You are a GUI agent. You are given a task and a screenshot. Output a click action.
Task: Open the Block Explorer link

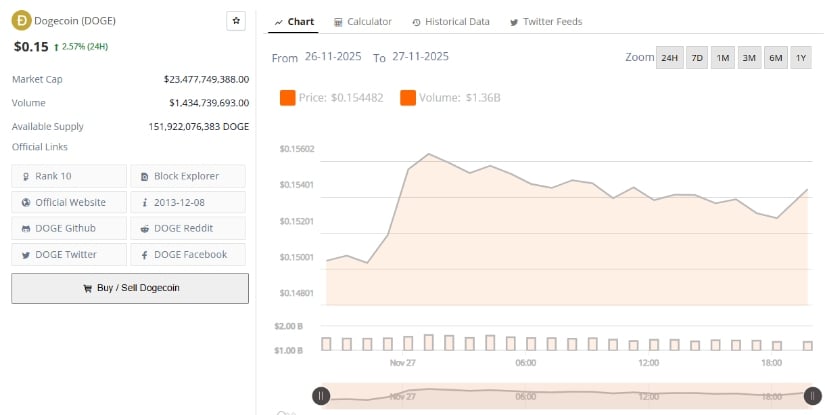187,176
